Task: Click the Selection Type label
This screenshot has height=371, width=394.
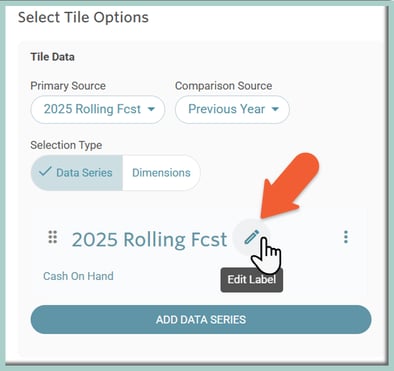Action: click(x=66, y=145)
